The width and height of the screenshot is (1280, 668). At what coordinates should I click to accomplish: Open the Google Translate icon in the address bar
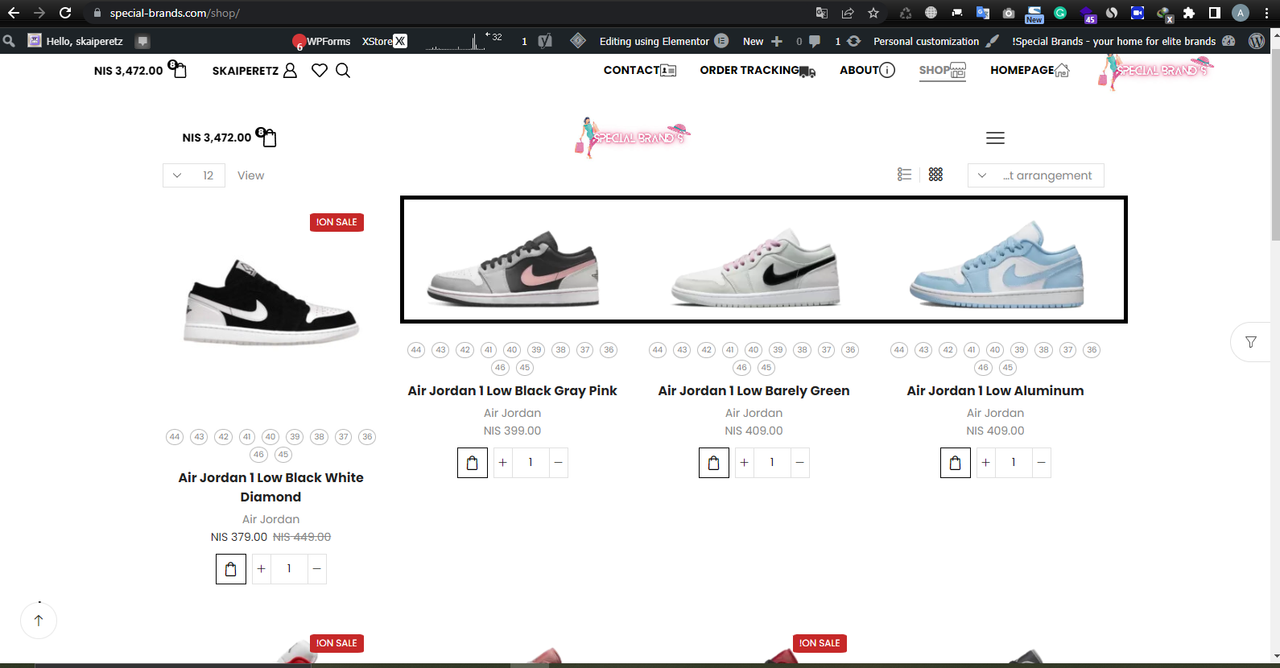click(x=821, y=13)
